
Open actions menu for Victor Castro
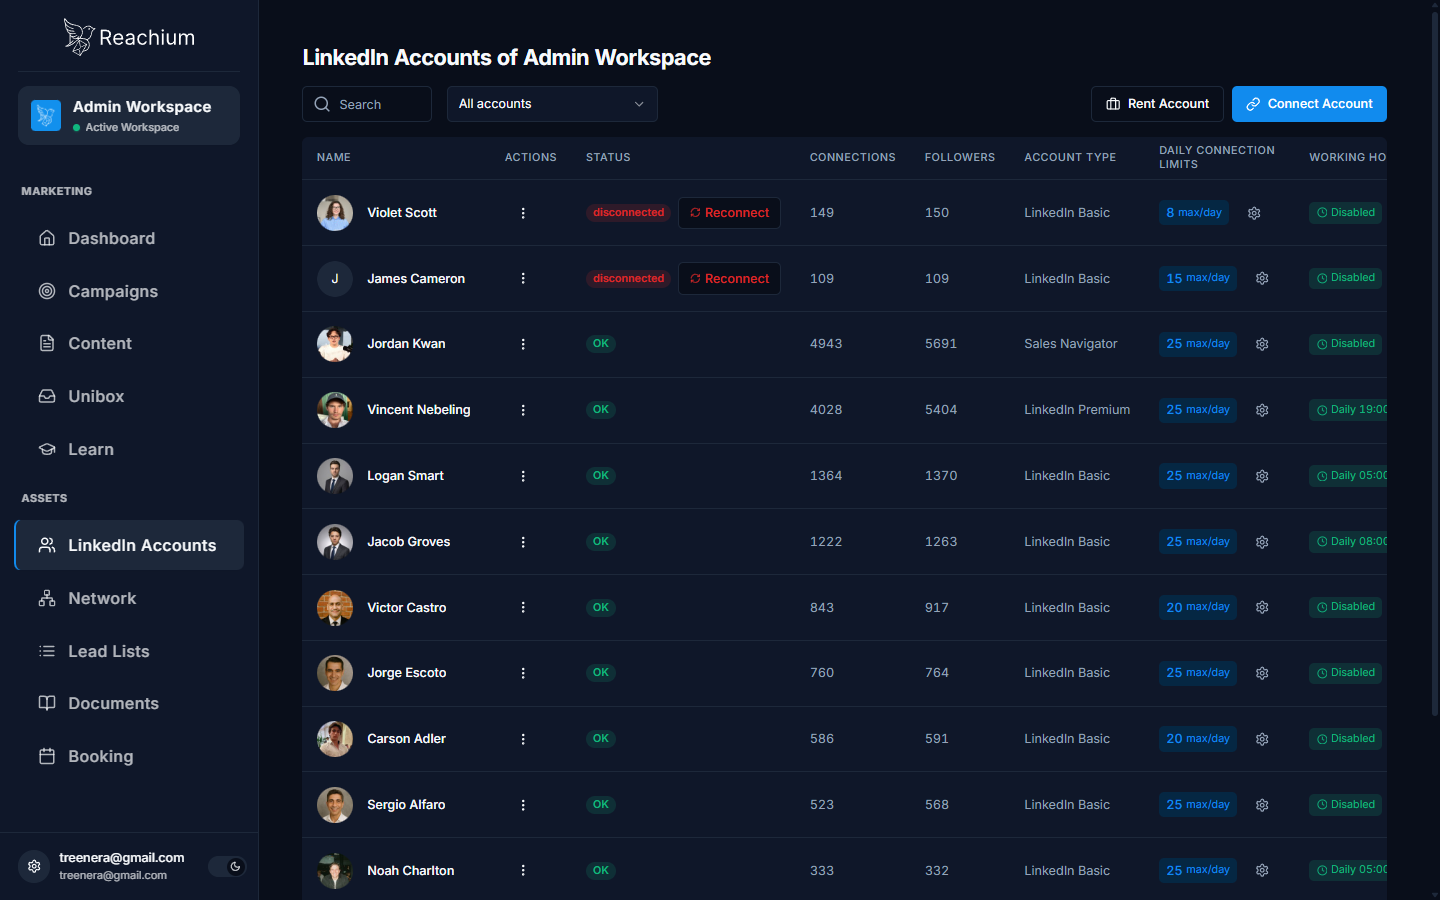coord(523,607)
